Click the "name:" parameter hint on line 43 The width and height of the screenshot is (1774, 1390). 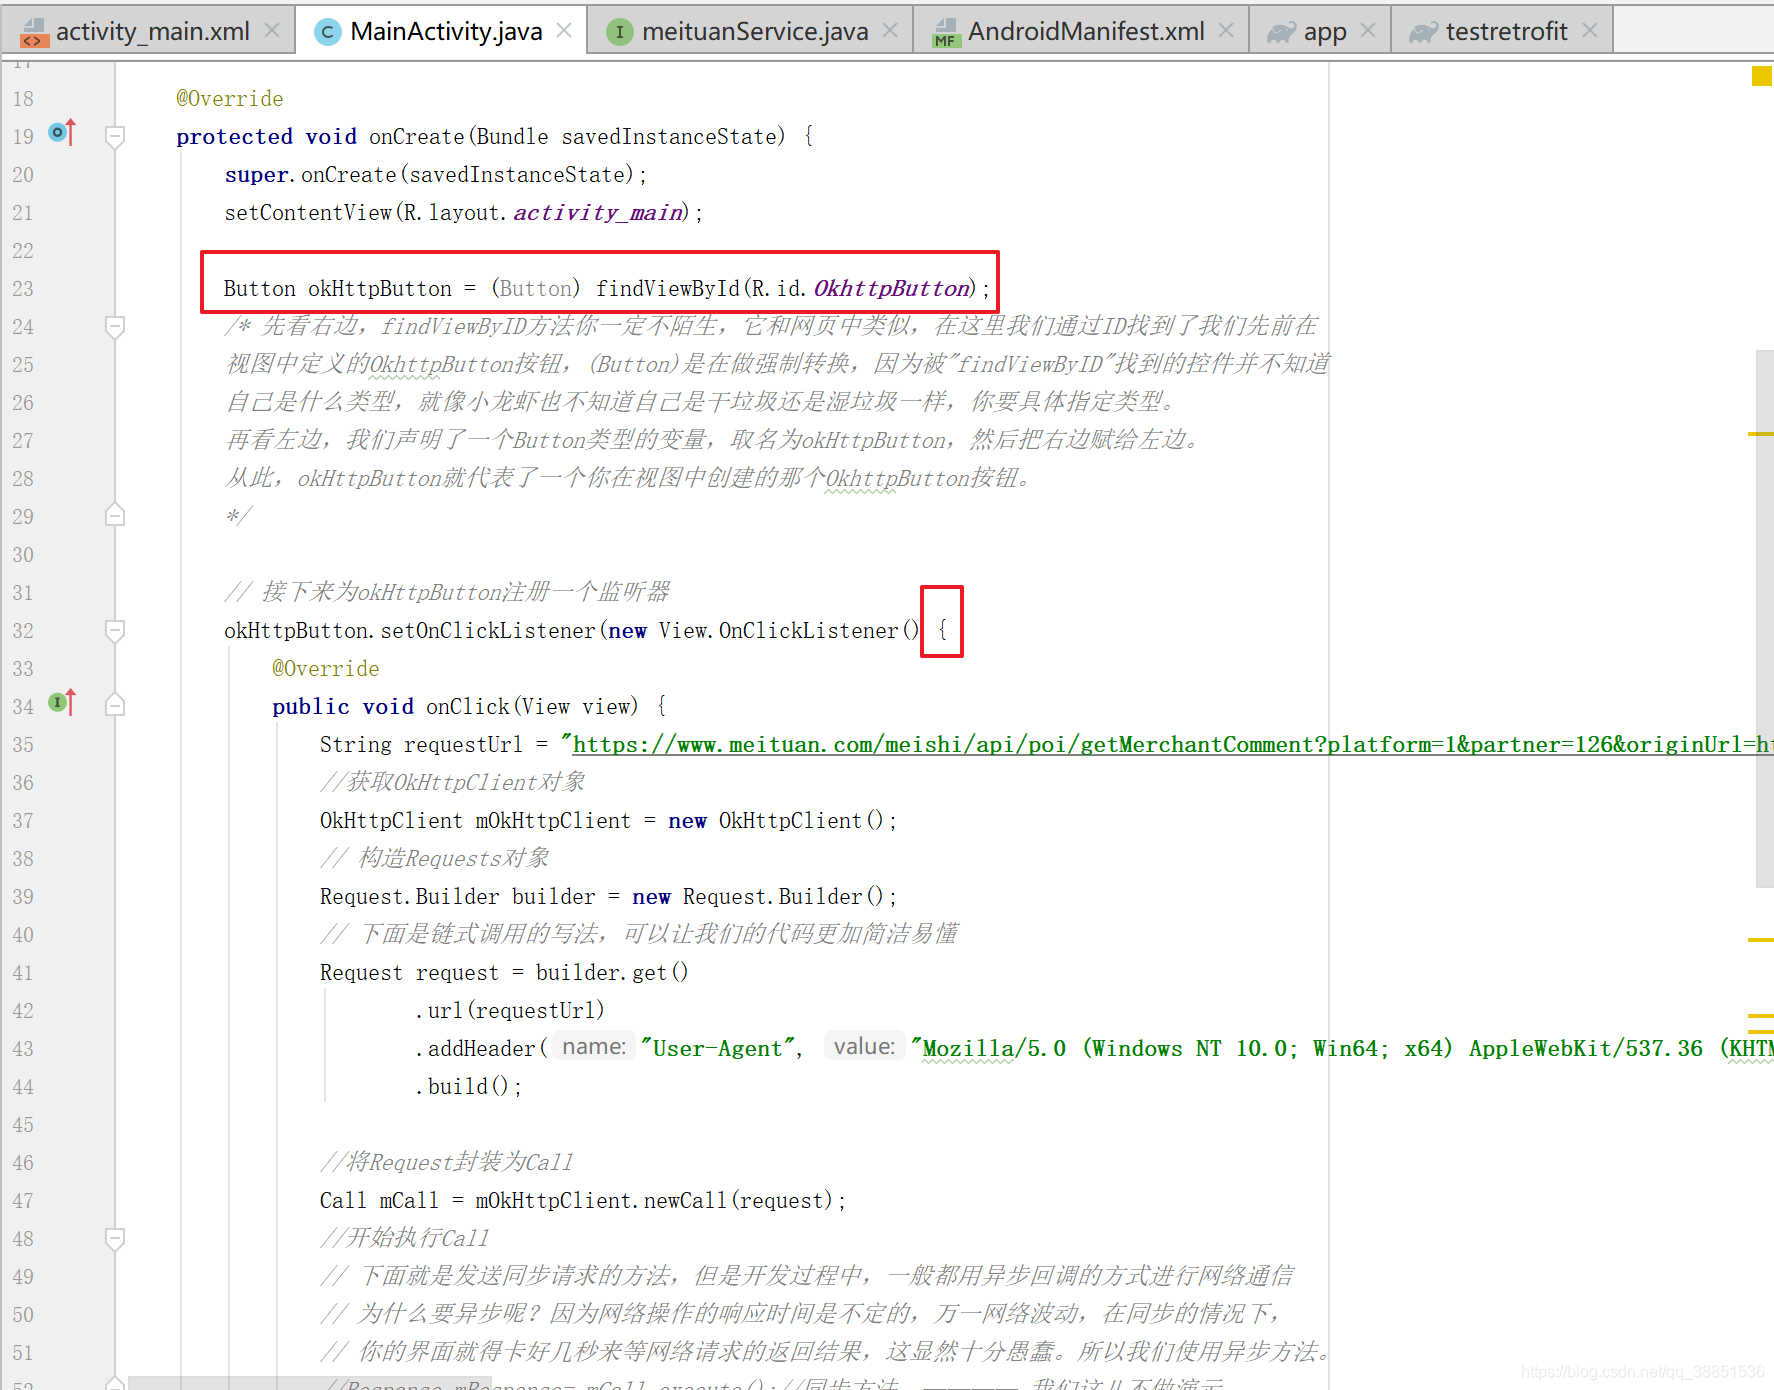pos(594,1047)
